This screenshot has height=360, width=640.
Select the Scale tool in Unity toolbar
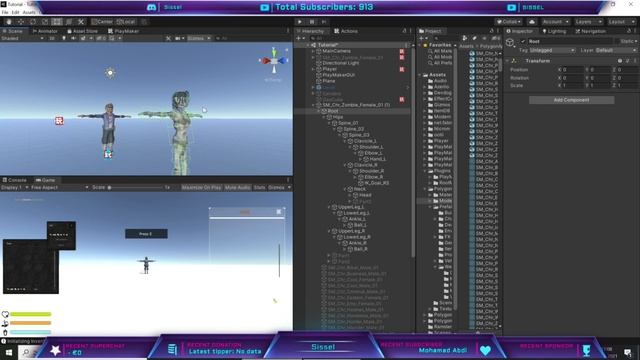[45, 22]
